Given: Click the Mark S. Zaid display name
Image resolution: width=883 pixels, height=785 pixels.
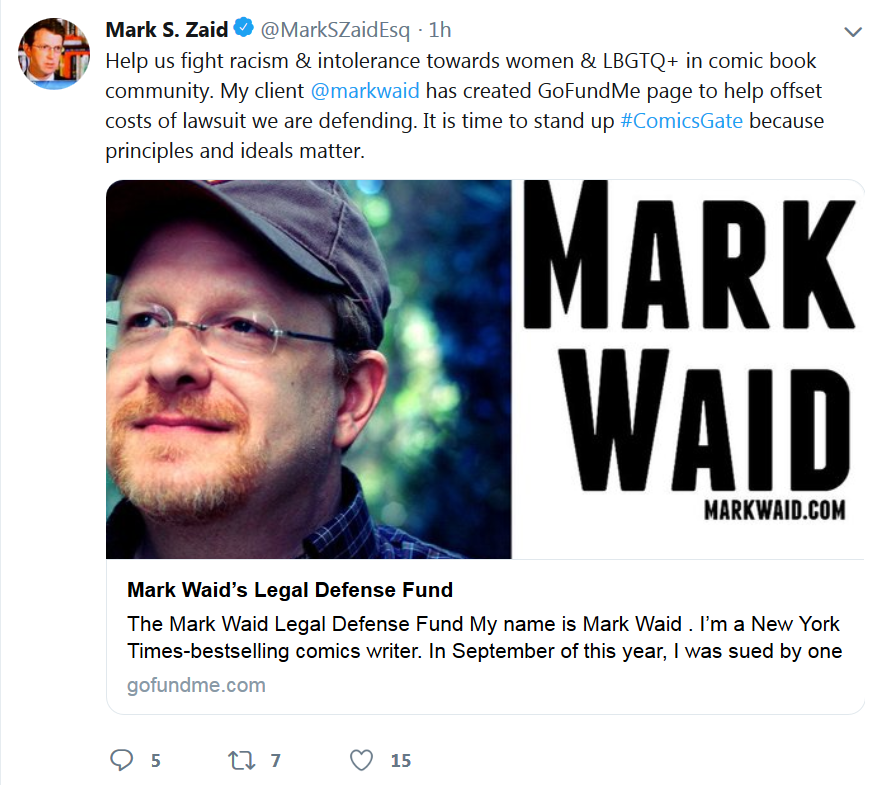Looking at the screenshot, I should point(167,29).
